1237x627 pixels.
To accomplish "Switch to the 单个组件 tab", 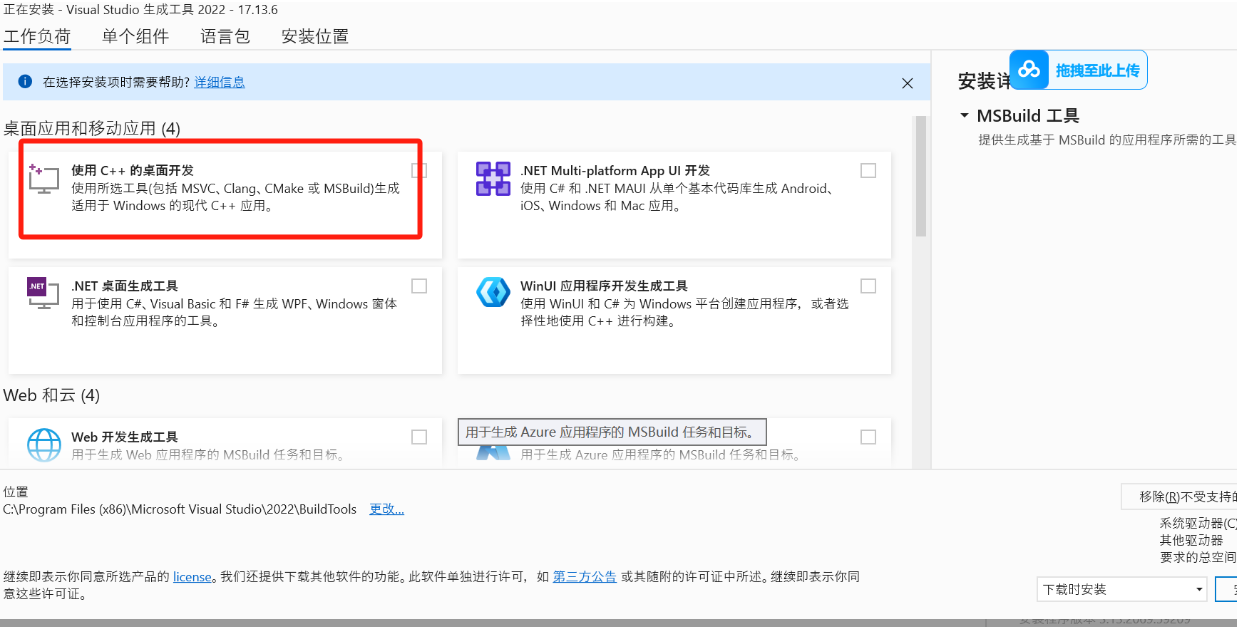I will [135, 36].
